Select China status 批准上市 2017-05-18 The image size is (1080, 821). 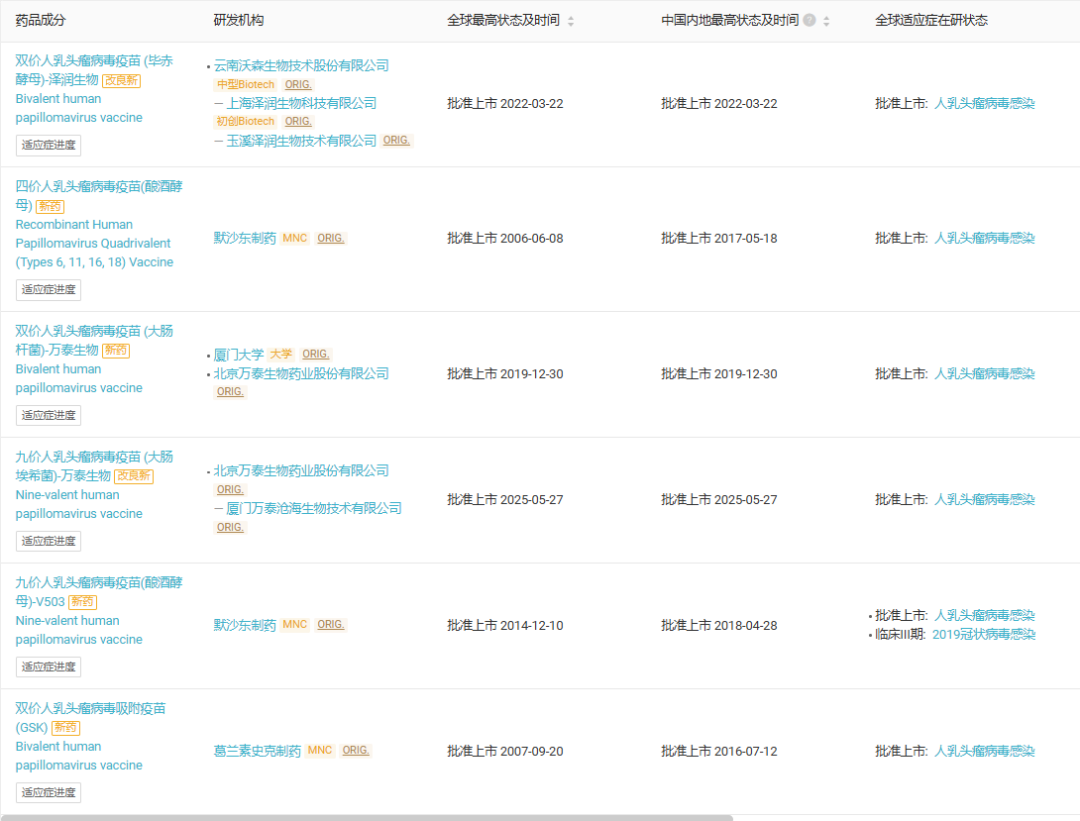[719, 238]
